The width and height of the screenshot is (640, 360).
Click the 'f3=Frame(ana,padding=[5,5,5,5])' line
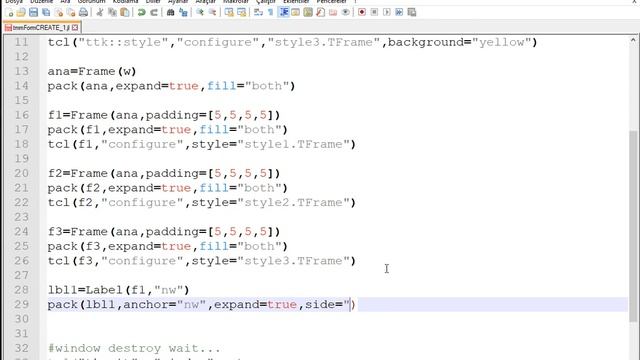[164, 232]
